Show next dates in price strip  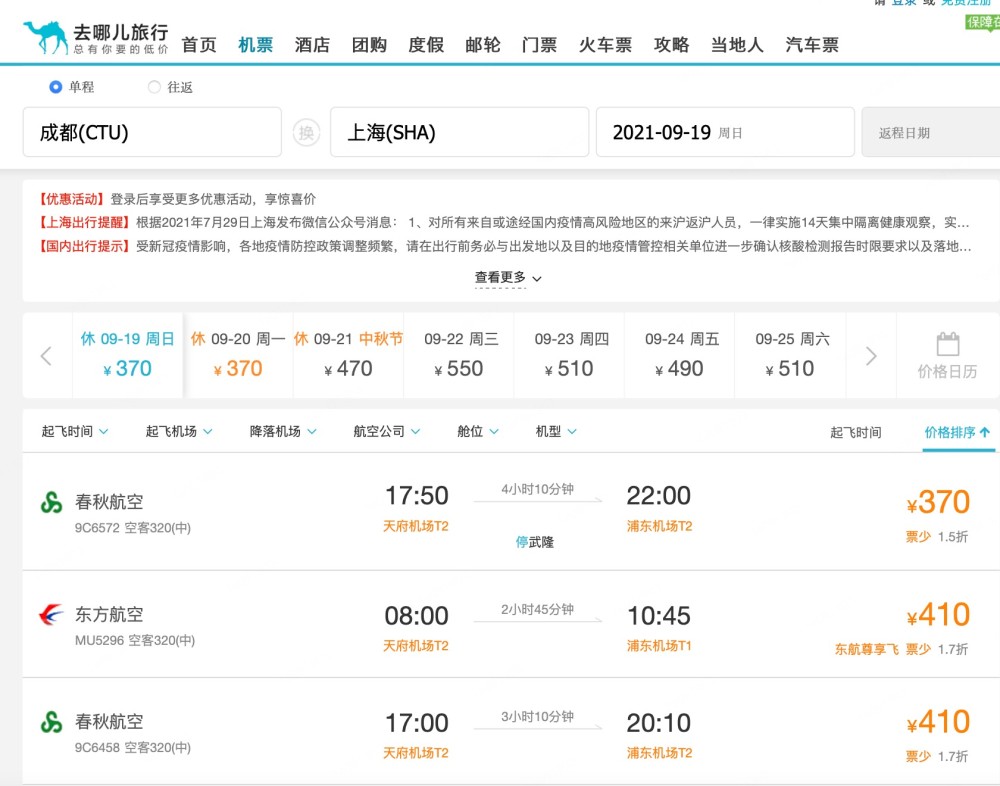click(871, 355)
